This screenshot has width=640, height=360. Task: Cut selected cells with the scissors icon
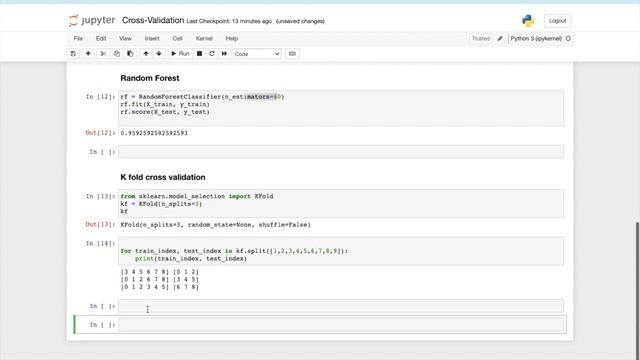[103, 54]
